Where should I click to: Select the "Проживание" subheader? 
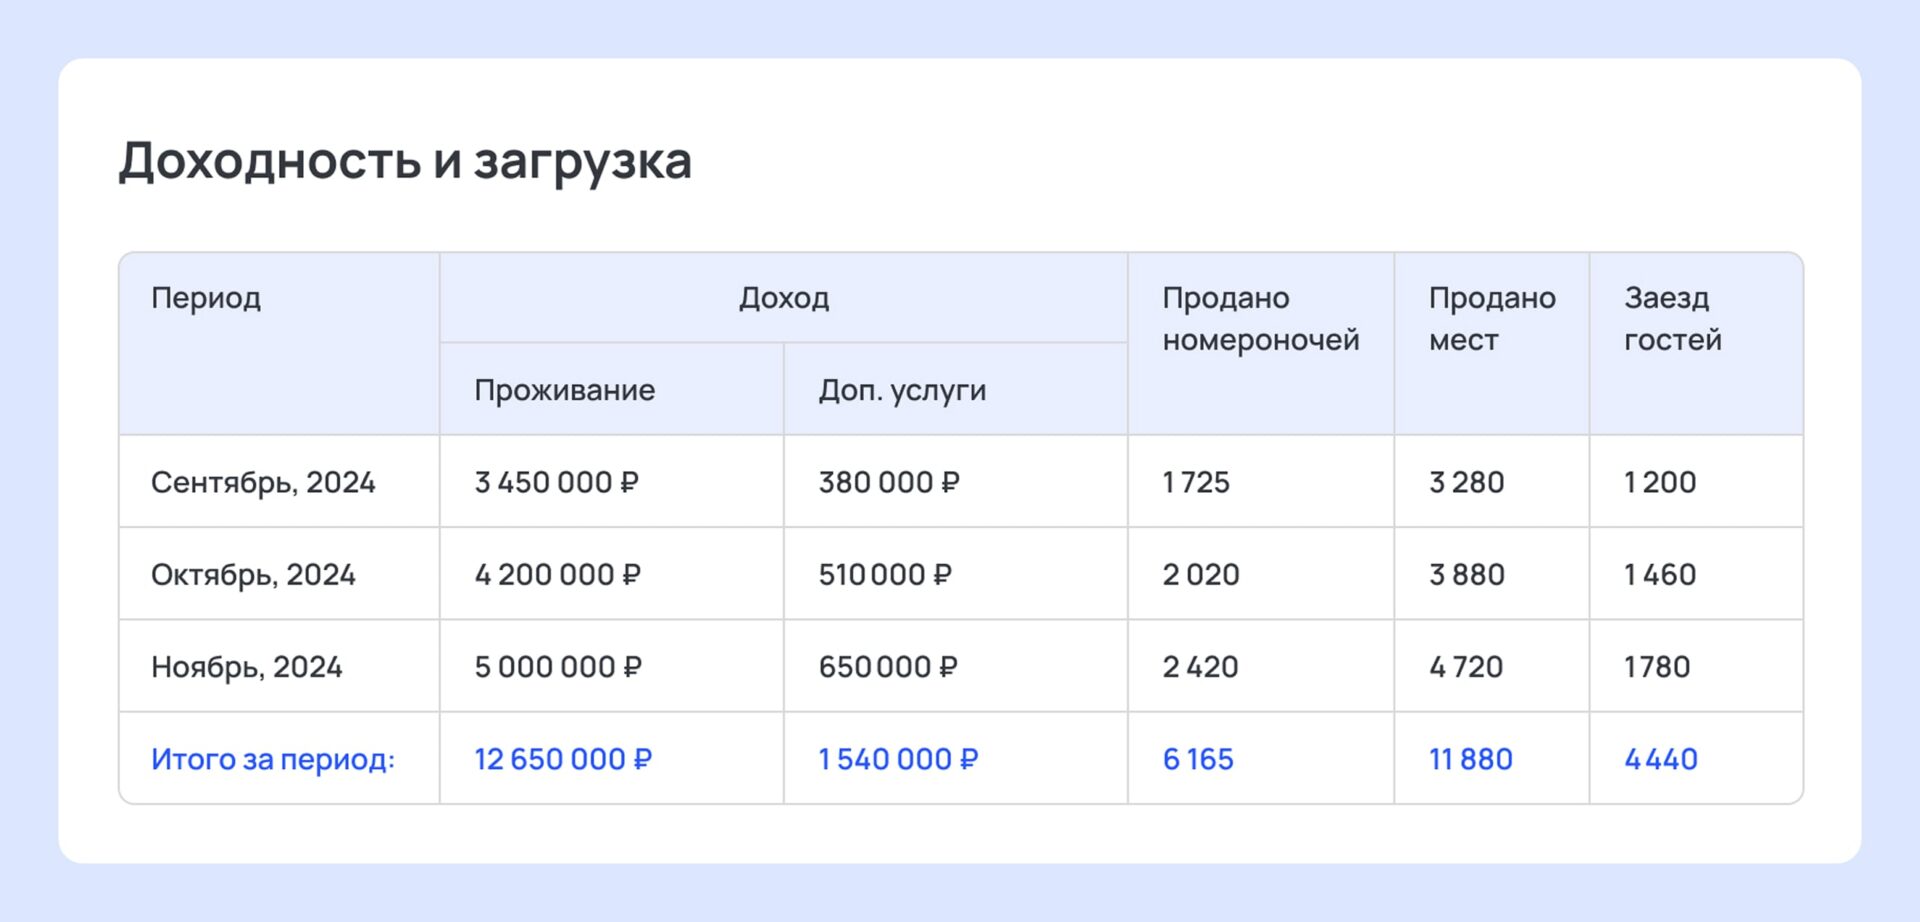point(564,390)
